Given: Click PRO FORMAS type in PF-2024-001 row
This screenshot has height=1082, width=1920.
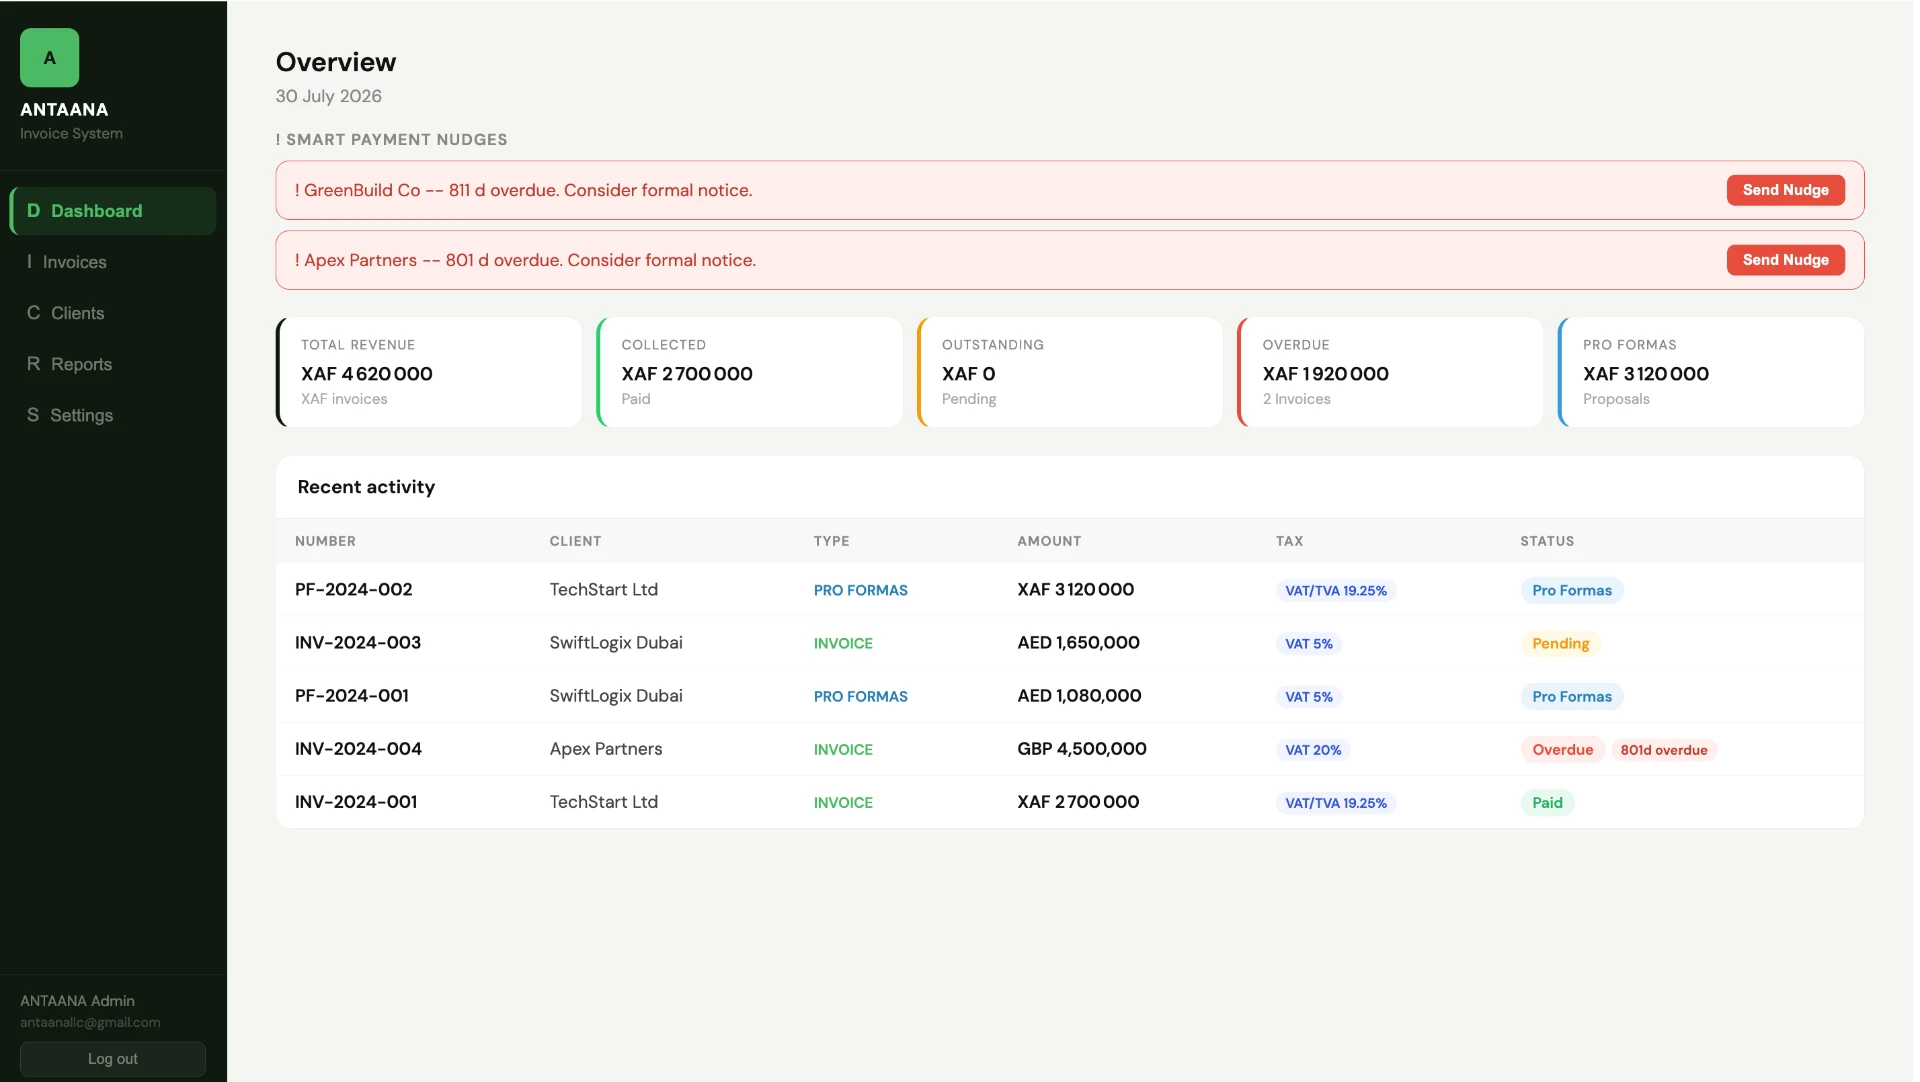Looking at the screenshot, I should (x=861, y=697).
